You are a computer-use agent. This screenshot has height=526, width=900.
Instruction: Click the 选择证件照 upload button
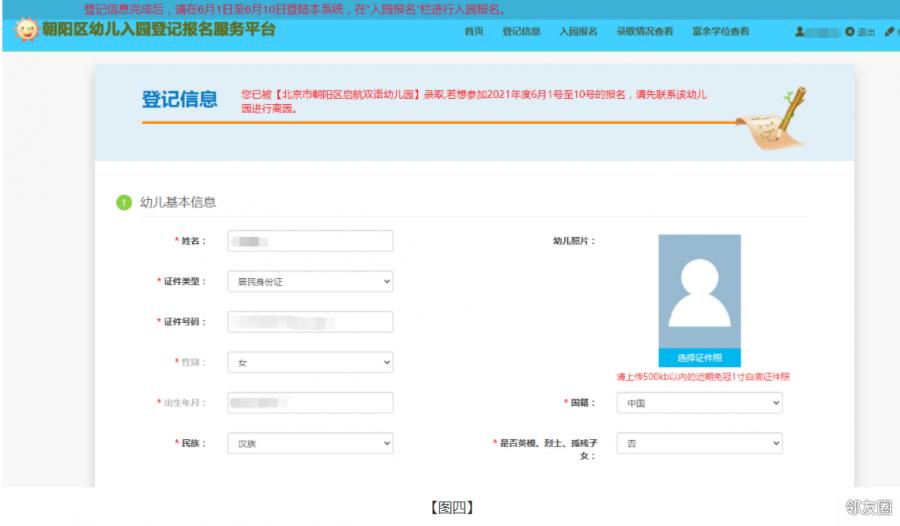pos(699,358)
